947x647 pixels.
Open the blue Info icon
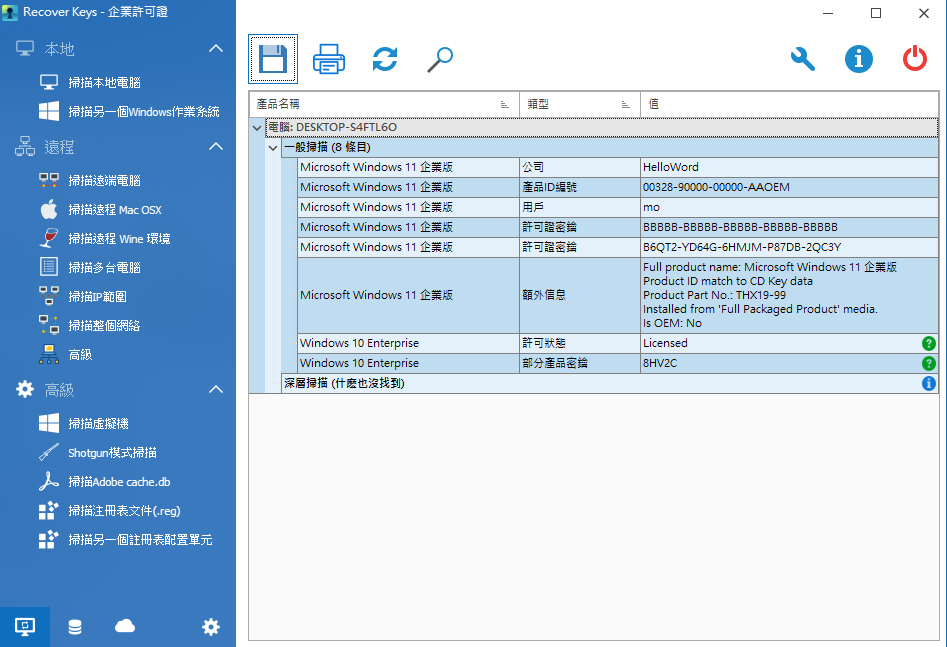click(x=858, y=59)
